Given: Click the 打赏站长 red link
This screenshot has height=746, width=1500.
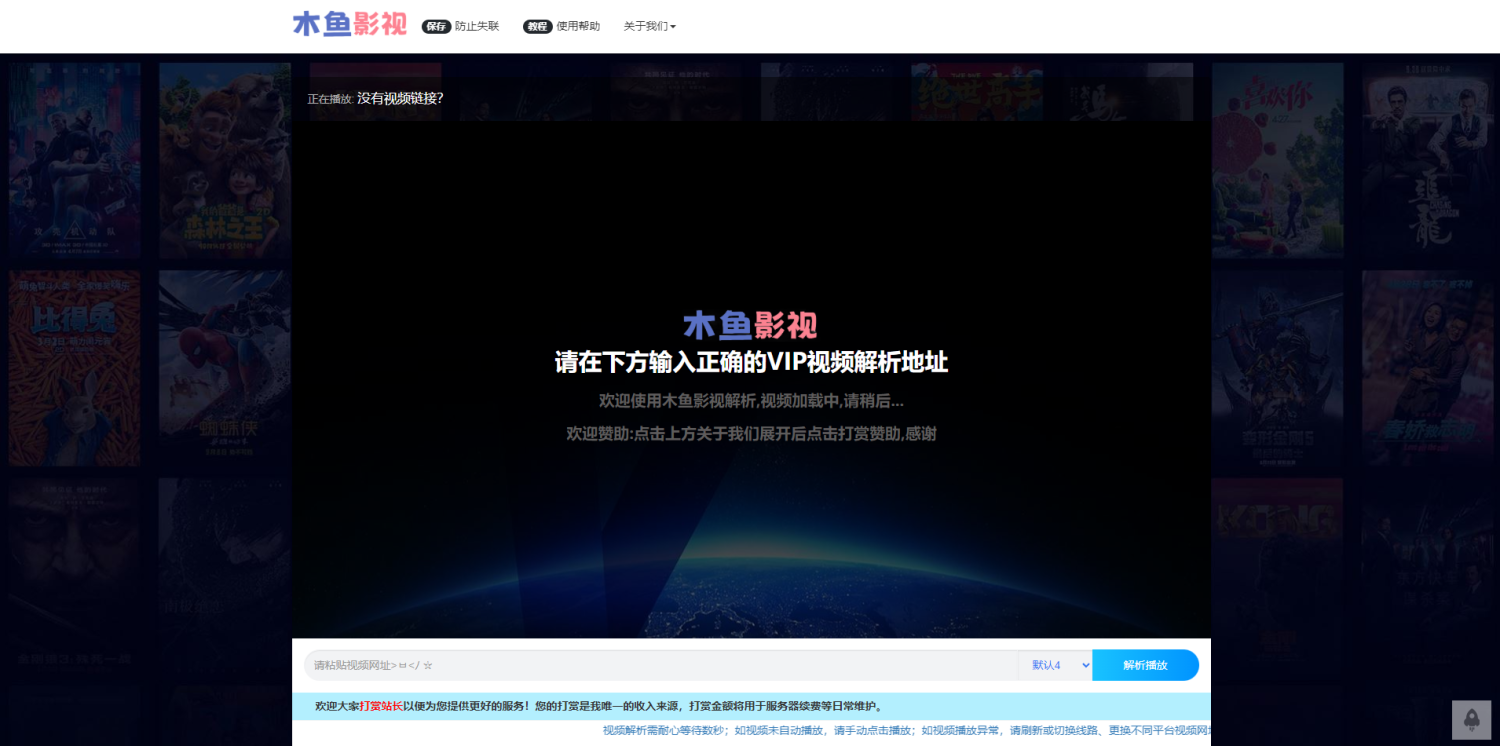Looking at the screenshot, I should click(x=381, y=706).
